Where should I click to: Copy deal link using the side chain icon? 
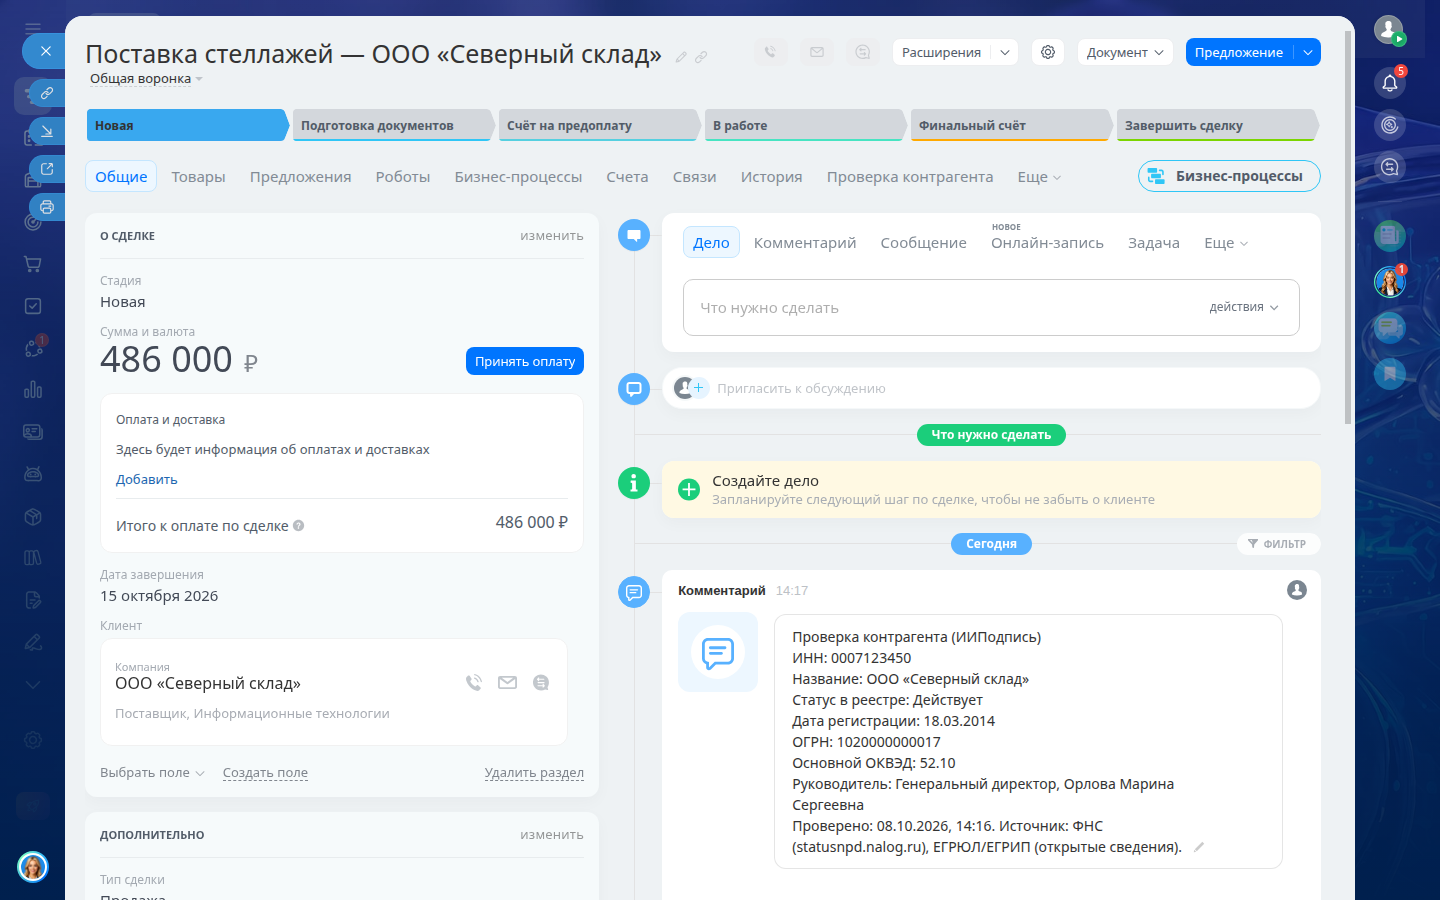46,93
